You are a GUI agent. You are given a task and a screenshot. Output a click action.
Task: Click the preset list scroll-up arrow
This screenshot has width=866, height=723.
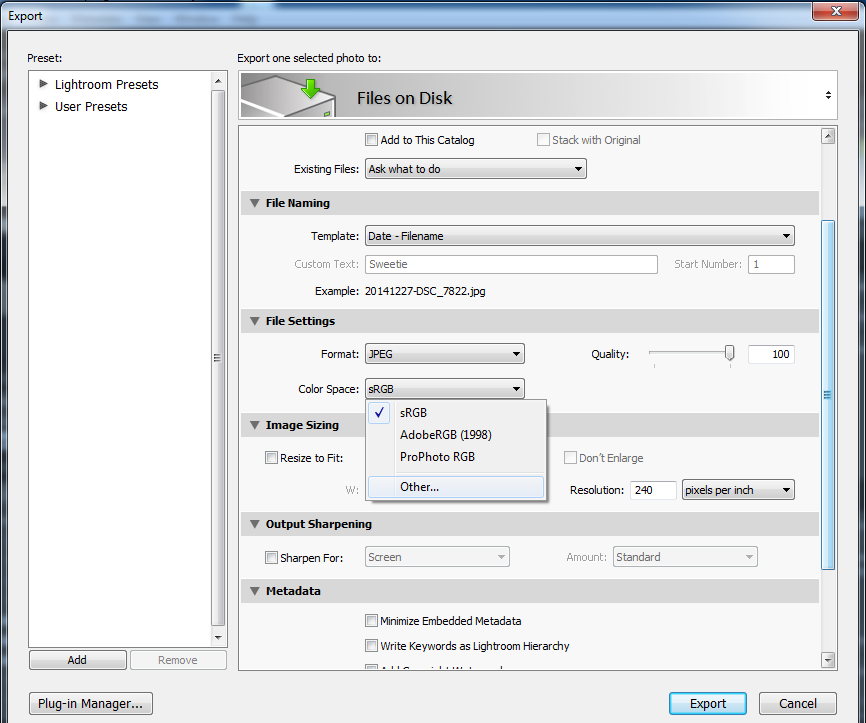(218, 81)
